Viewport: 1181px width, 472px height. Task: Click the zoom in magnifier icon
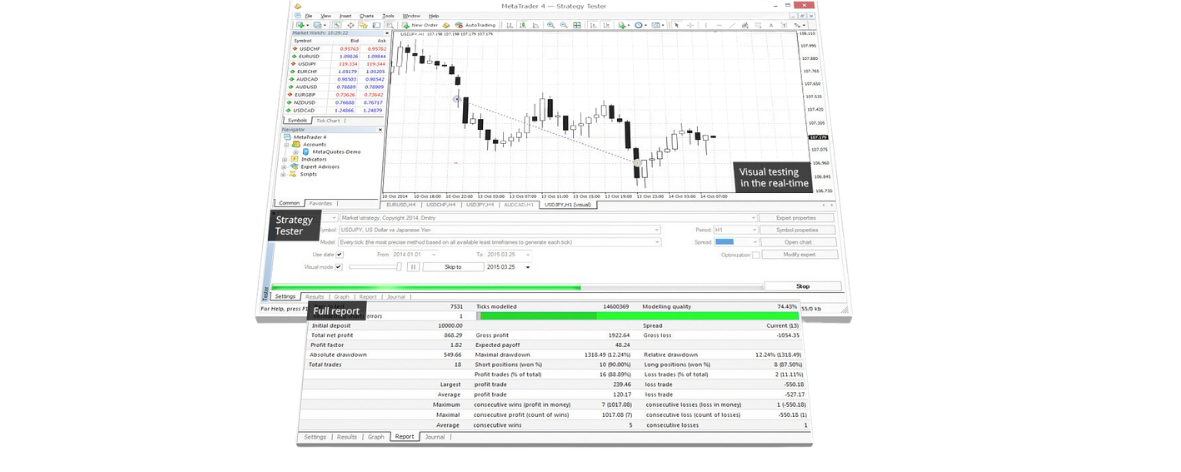coord(550,25)
